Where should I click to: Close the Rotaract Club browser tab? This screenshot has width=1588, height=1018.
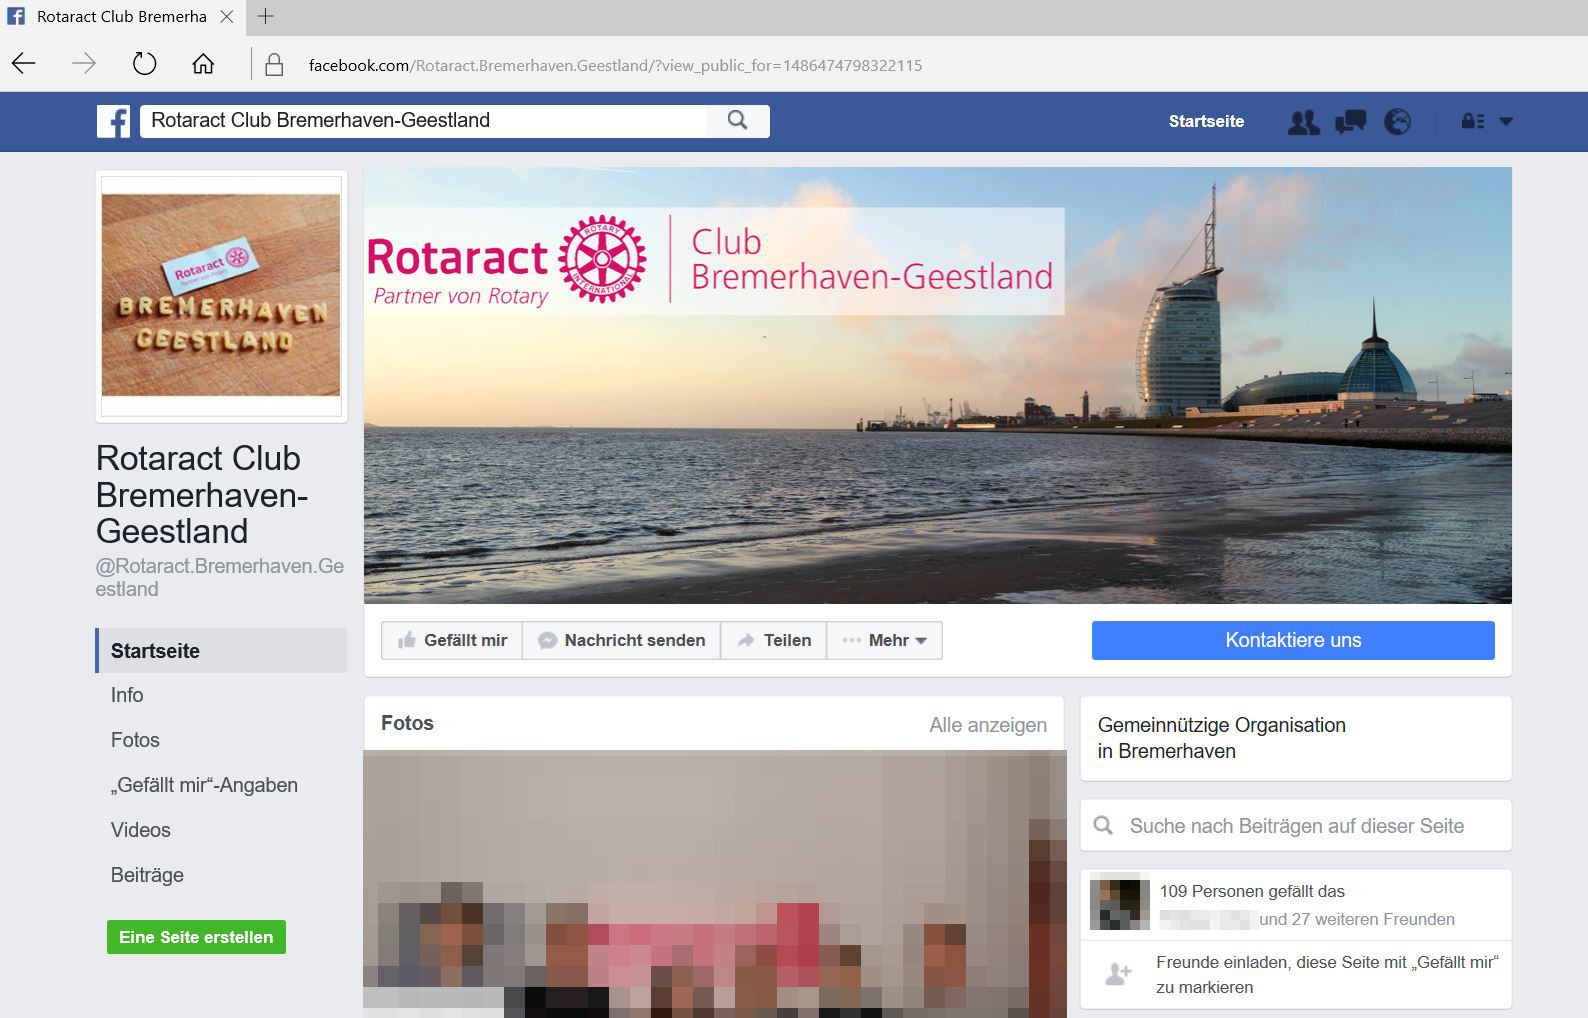(x=227, y=17)
